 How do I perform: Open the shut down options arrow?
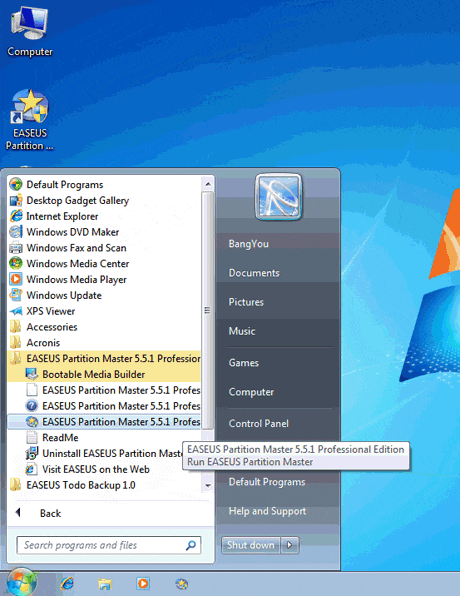[x=290, y=545]
